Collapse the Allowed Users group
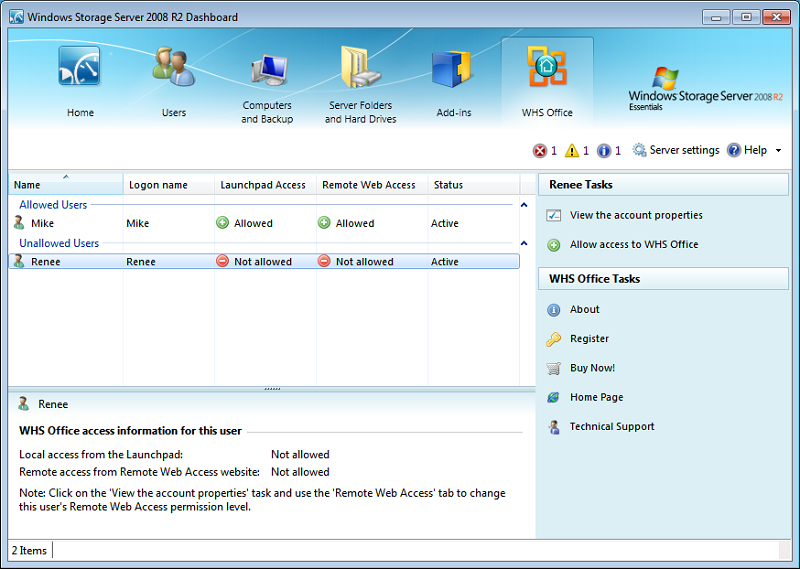The height and width of the screenshot is (569, 800). pyautogui.click(x=523, y=205)
